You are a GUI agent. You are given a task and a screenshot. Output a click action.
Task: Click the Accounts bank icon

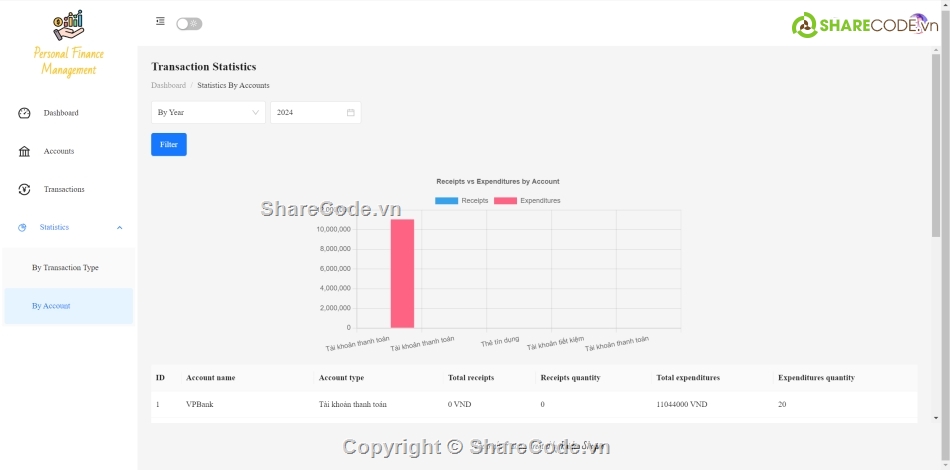click(24, 151)
